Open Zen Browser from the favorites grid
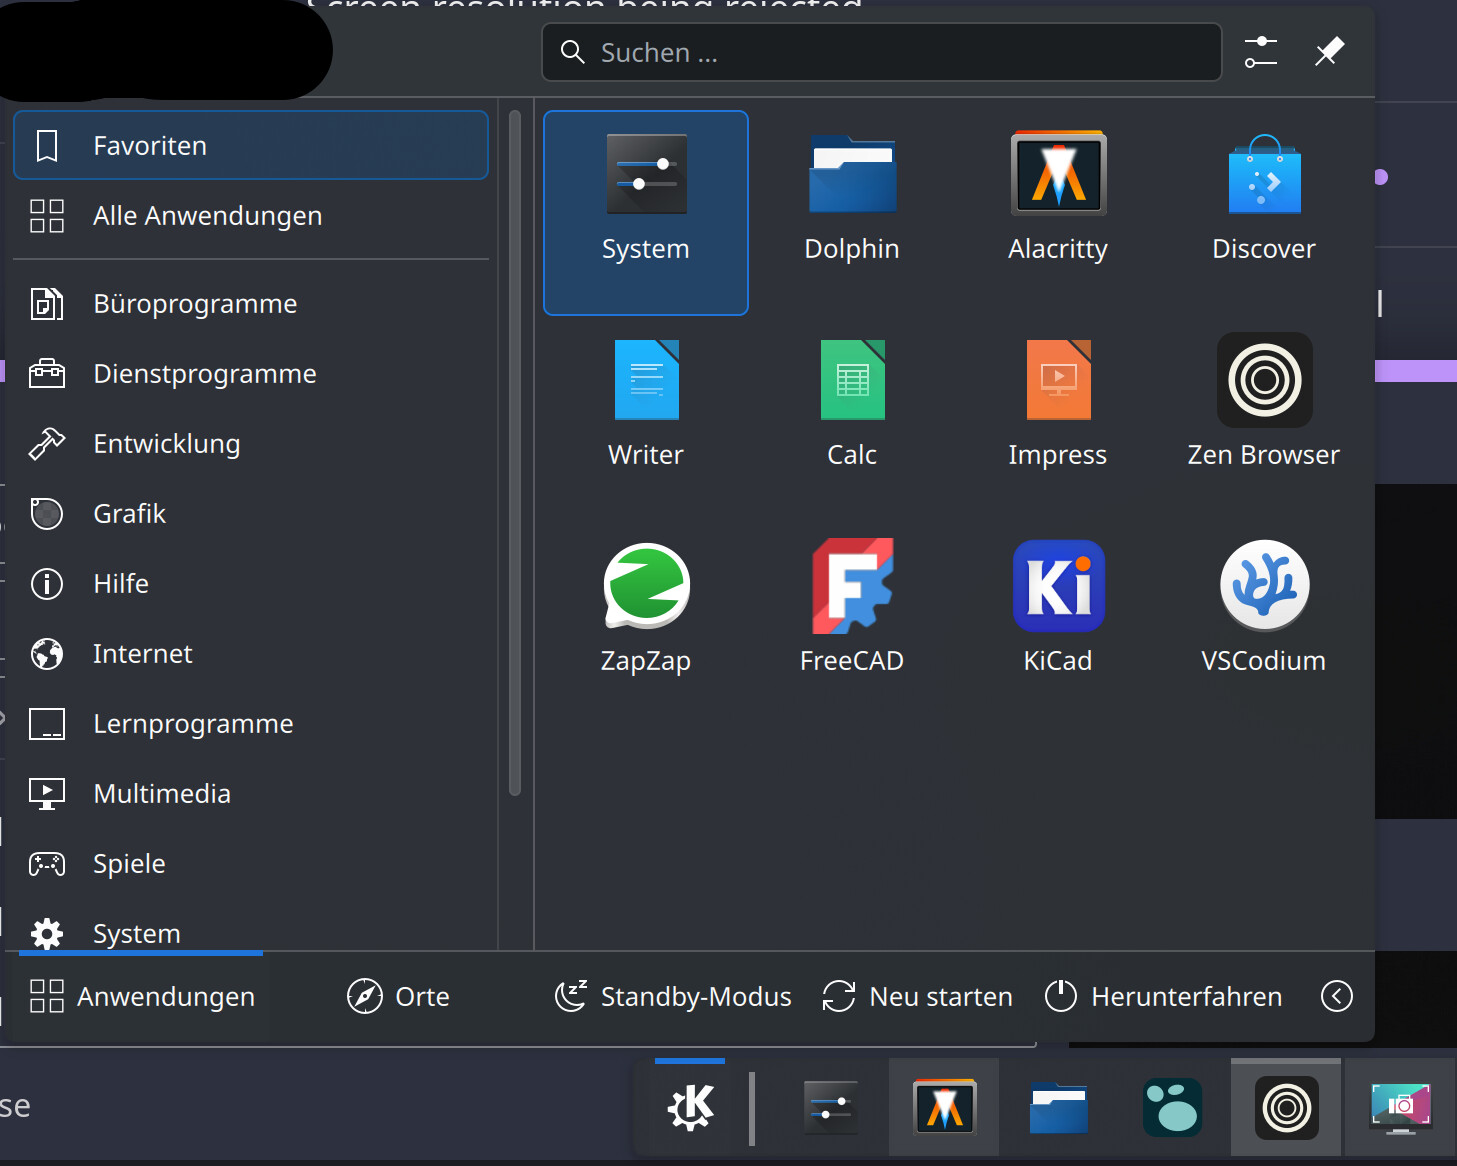Screen dimensions: 1457x1166 point(1264,419)
